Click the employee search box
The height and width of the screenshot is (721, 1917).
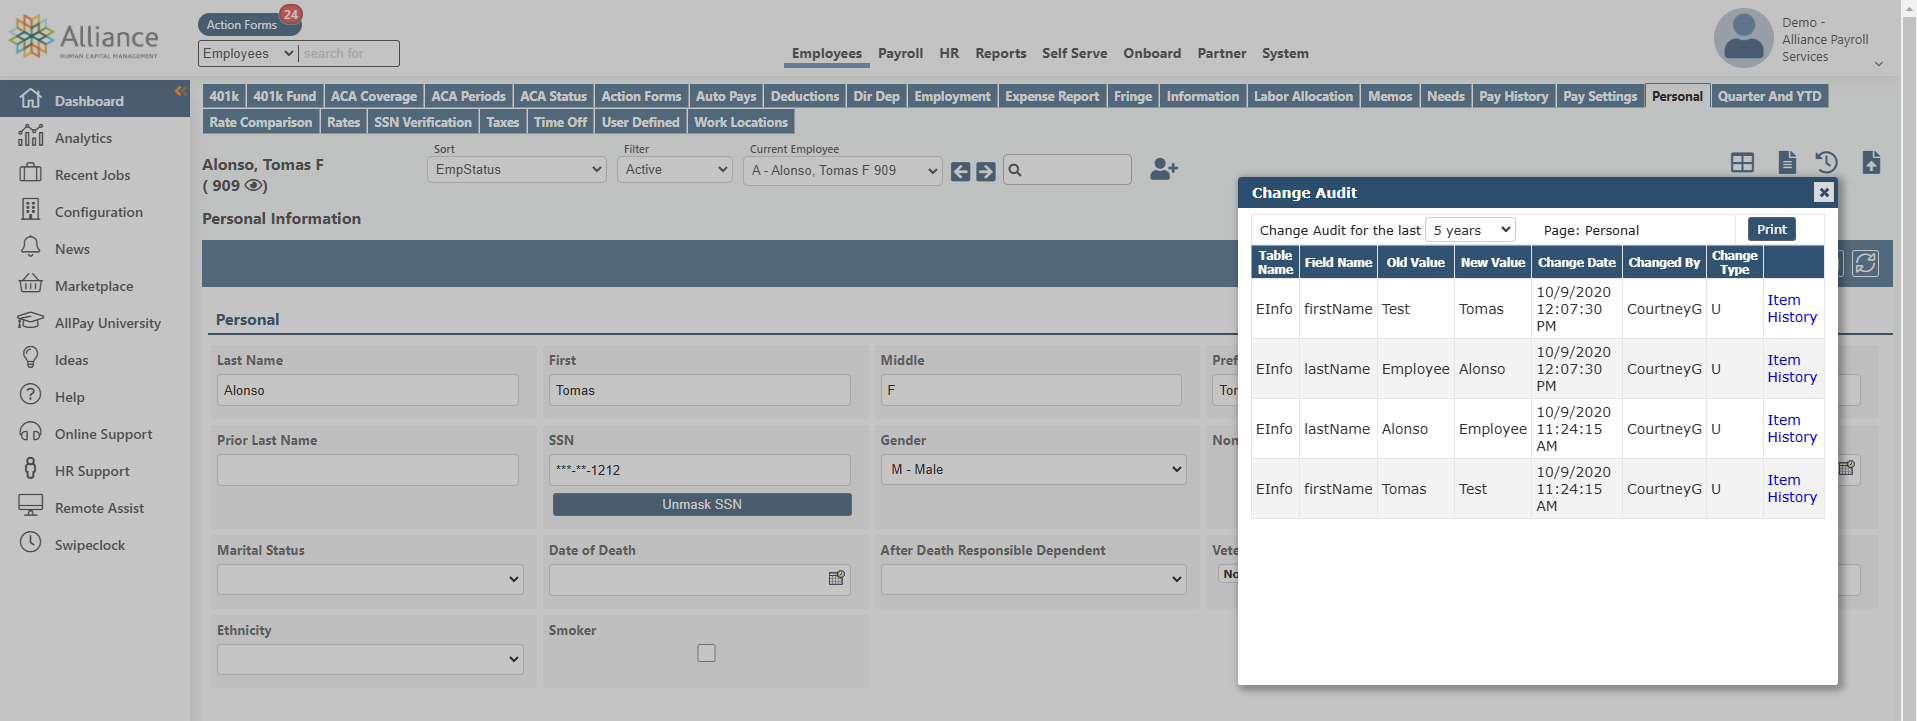tap(1067, 170)
